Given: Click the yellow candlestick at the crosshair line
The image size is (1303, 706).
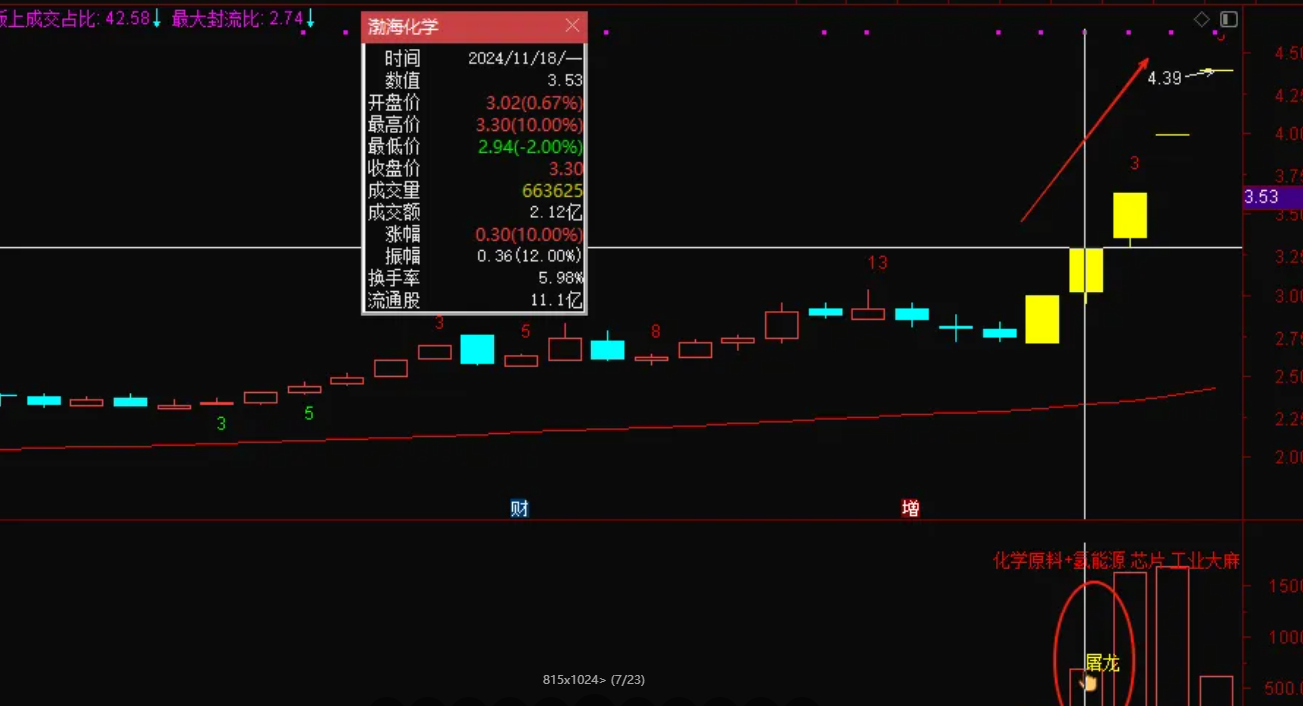Looking at the screenshot, I should 1086,270.
